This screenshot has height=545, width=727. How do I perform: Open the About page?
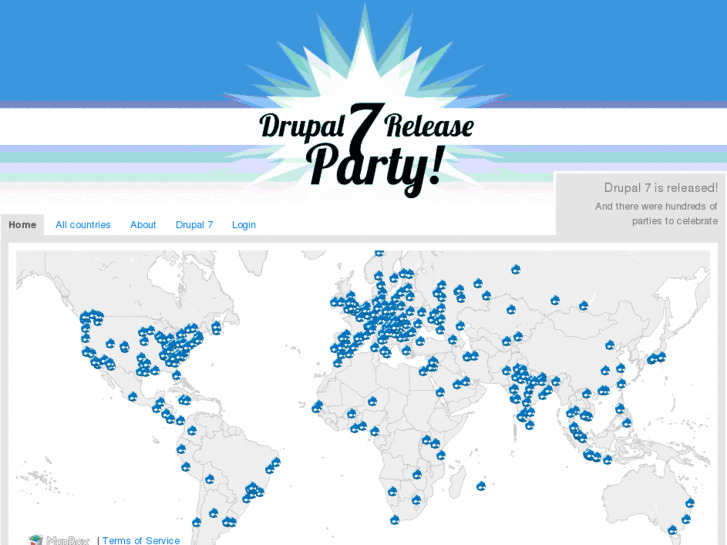point(143,225)
